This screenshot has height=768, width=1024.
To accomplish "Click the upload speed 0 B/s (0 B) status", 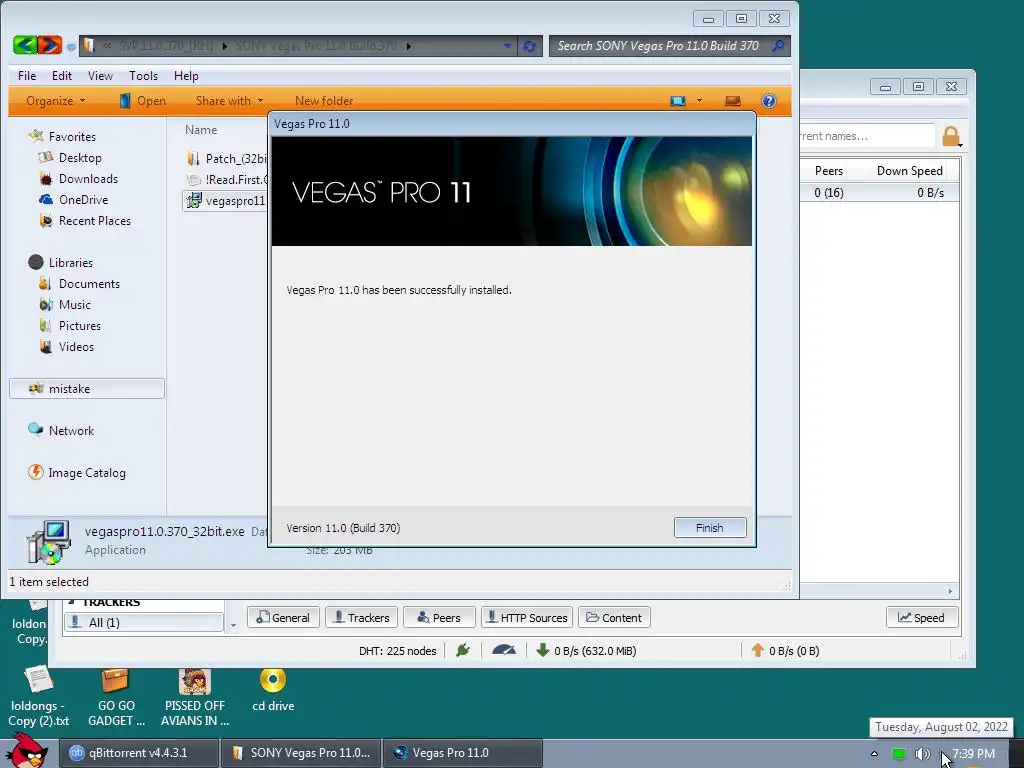I will click(786, 650).
